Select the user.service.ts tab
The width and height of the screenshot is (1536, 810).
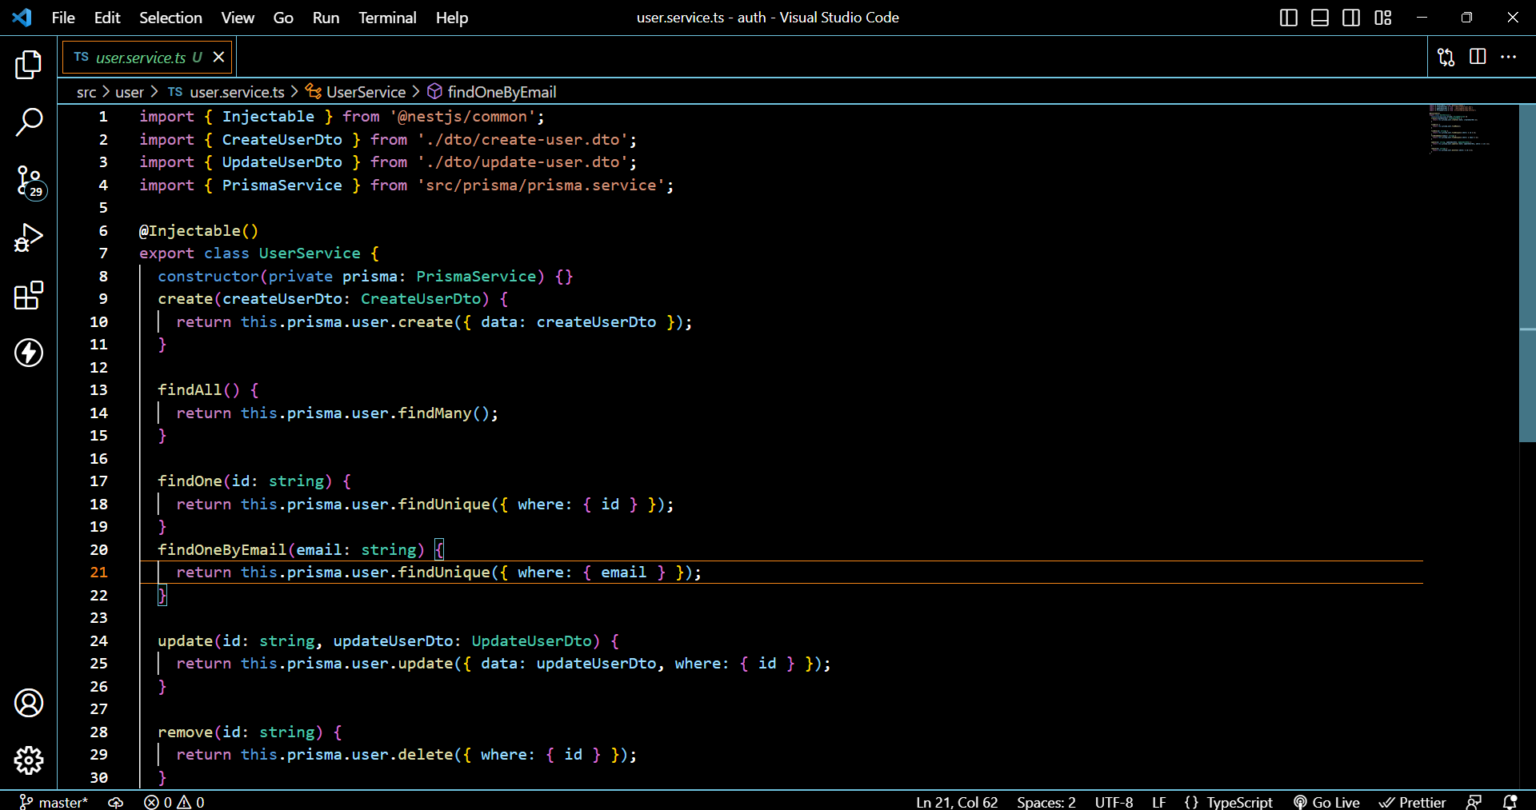[140, 57]
